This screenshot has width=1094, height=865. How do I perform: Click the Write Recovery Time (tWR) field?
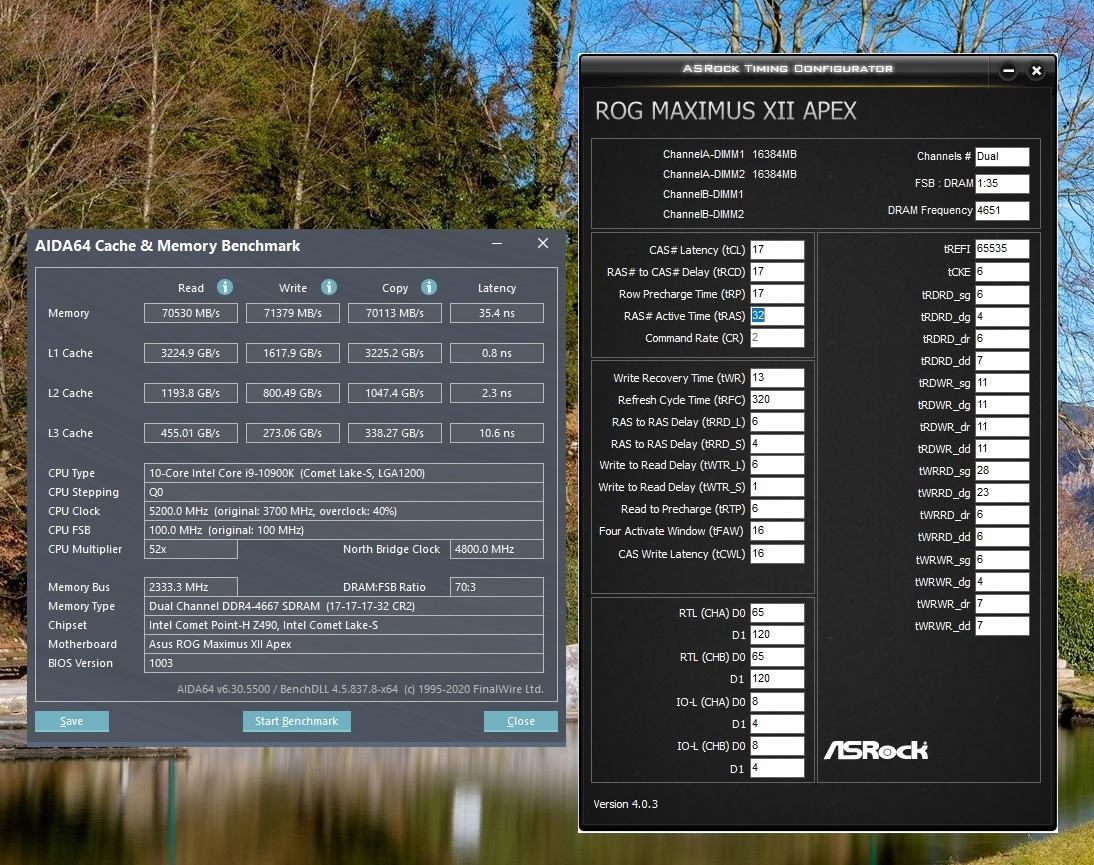pos(777,377)
